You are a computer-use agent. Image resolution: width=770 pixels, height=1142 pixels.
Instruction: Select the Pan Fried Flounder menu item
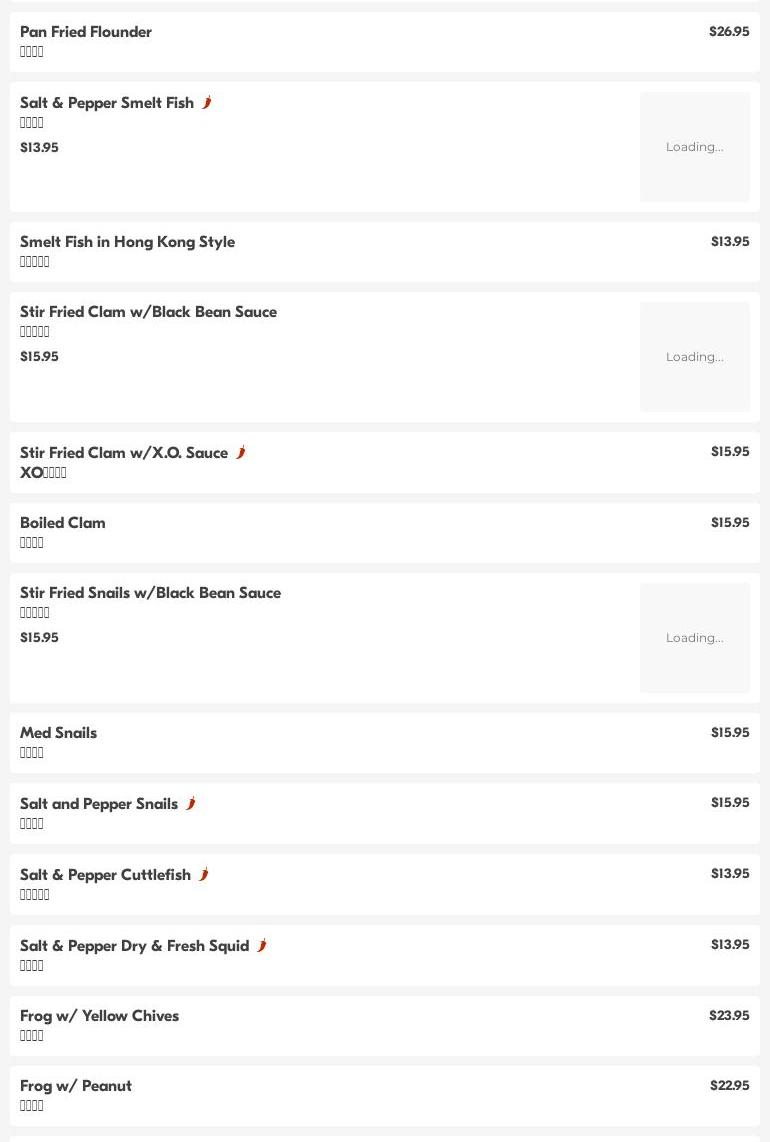pyautogui.click(x=86, y=32)
